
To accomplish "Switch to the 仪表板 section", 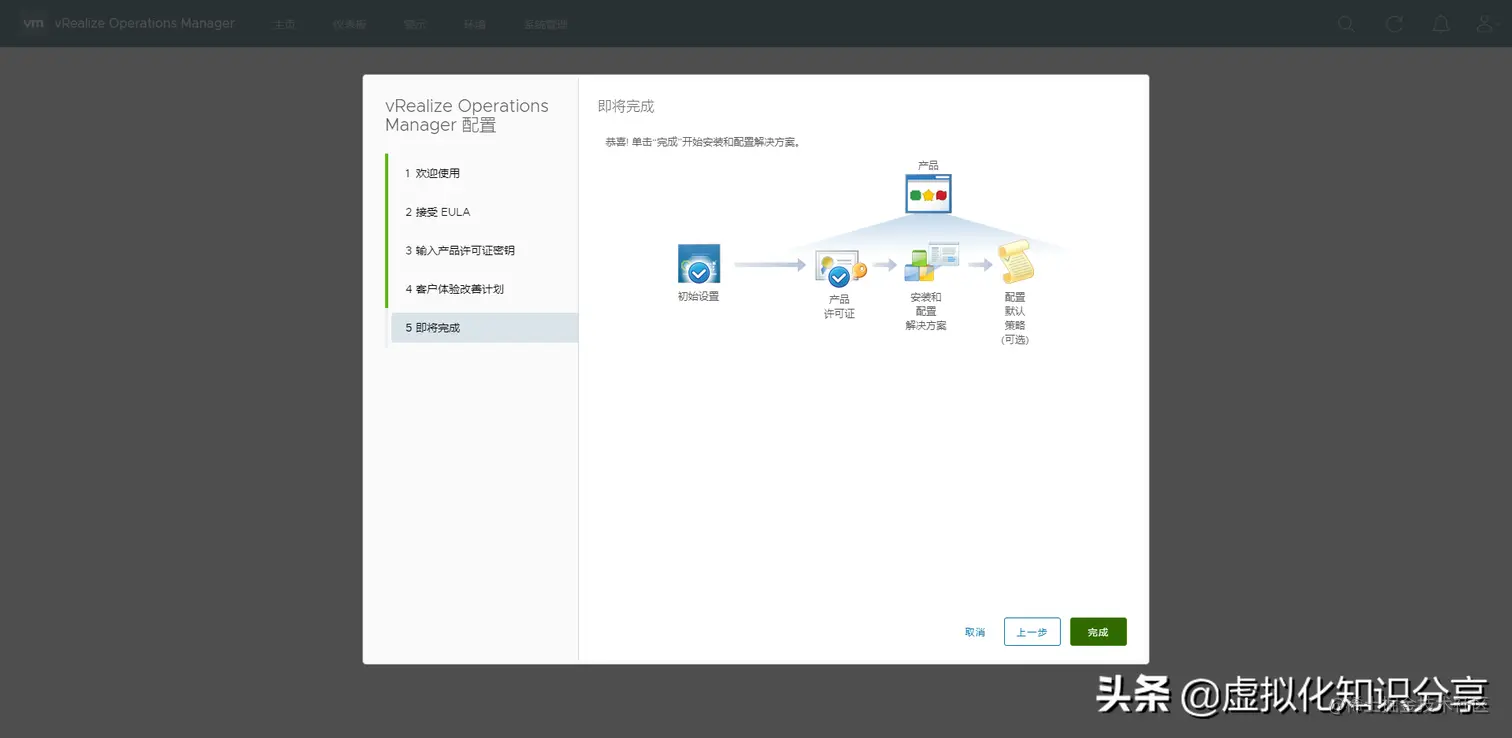I will tap(349, 23).
